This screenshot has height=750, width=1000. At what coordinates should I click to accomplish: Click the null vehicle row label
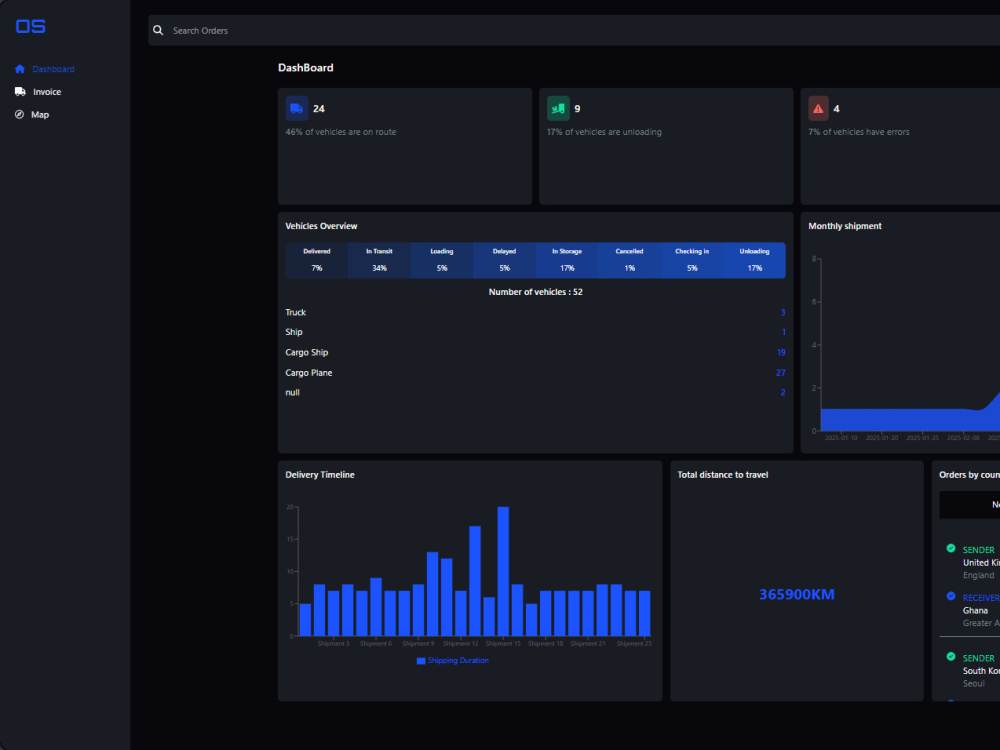293,393
